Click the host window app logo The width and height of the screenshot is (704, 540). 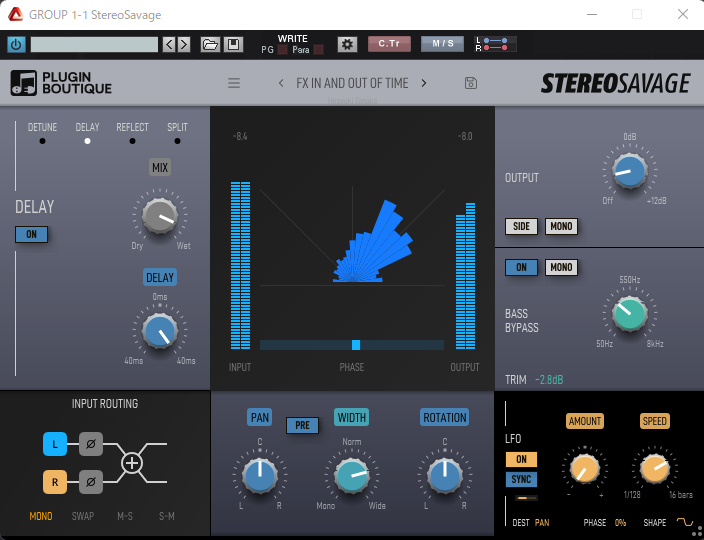15,15
